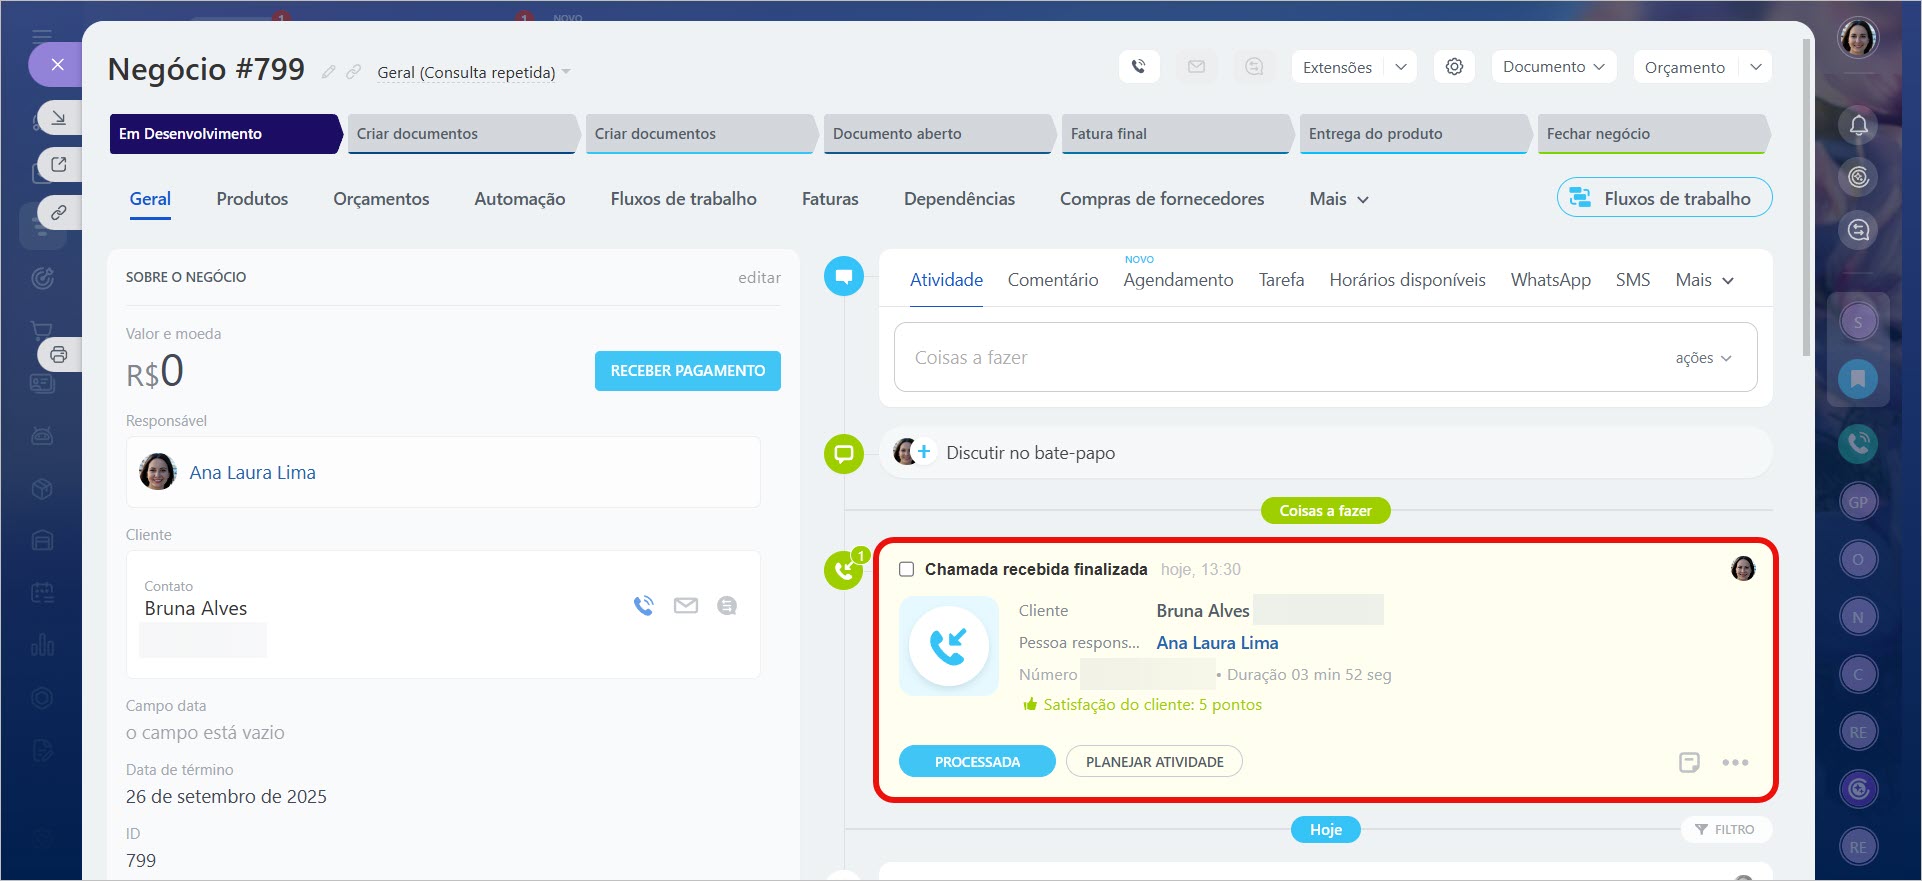Image resolution: width=1922 pixels, height=881 pixels.
Task: Select the Fatura final pipeline stage
Action: pyautogui.click(x=1172, y=134)
